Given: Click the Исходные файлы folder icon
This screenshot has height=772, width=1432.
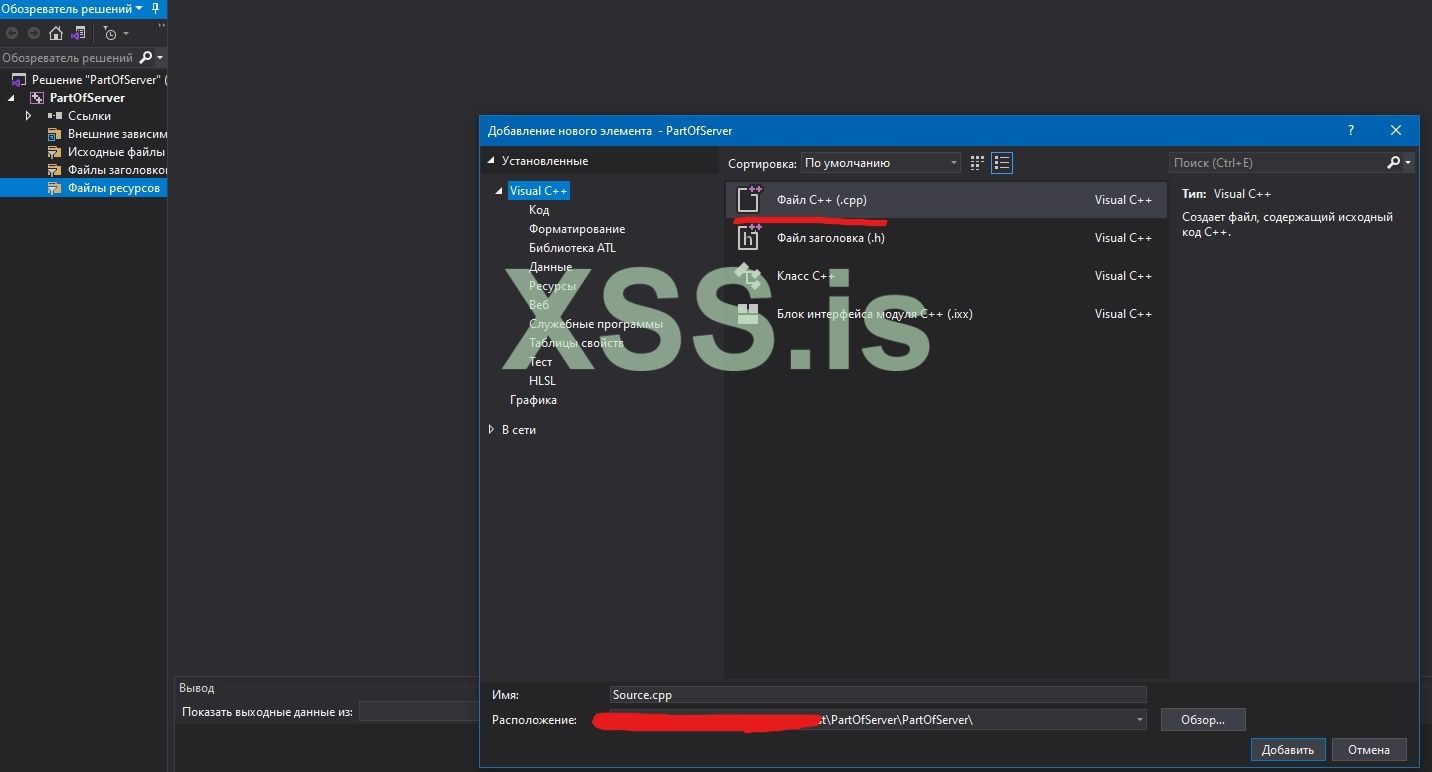Looking at the screenshot, I should click(55, 152).
